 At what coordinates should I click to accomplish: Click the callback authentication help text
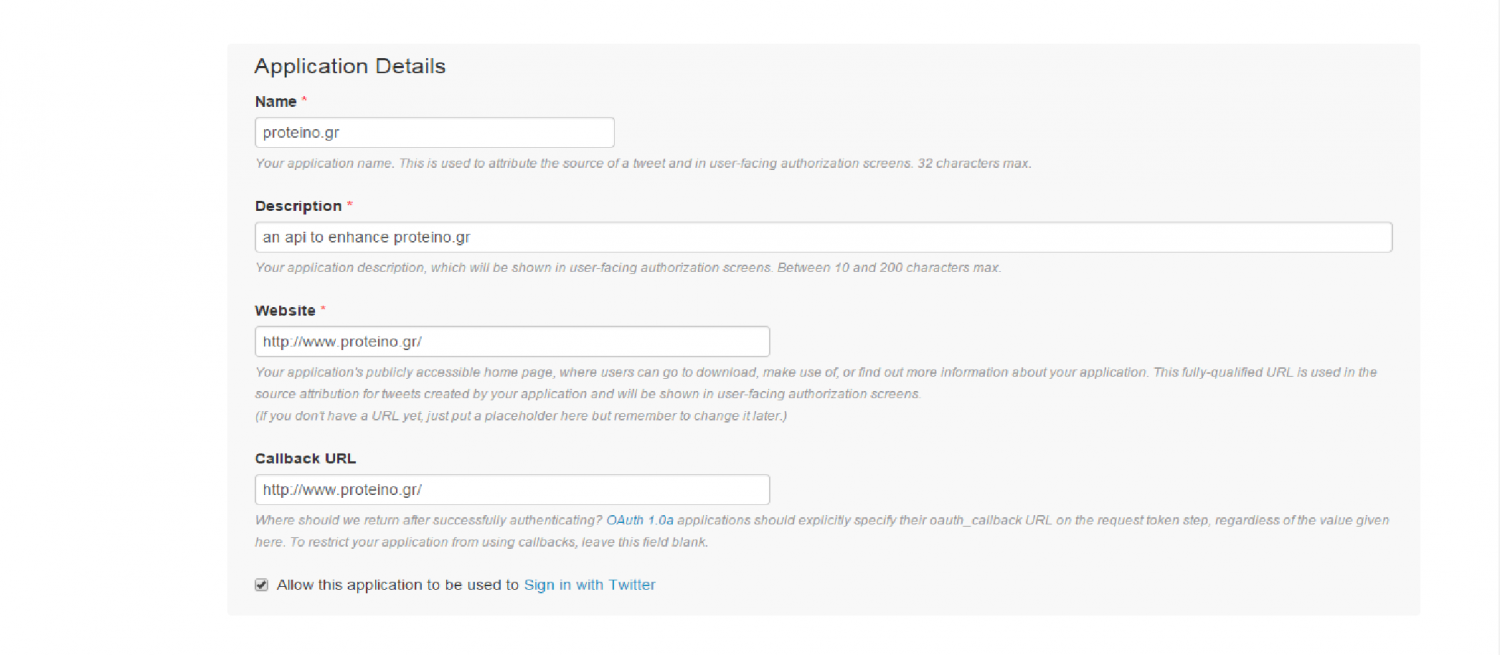pyautogui.click(x=822, y=531)
